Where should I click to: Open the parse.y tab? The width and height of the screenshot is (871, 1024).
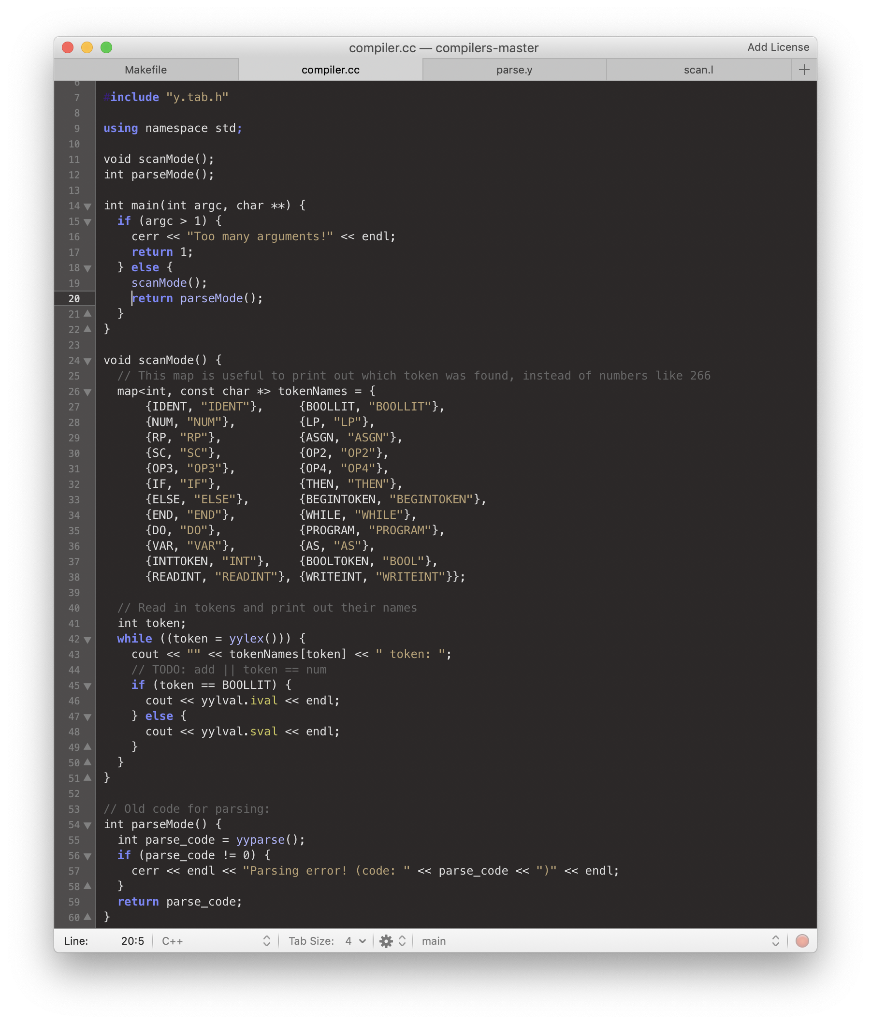(x=515, y=70)
